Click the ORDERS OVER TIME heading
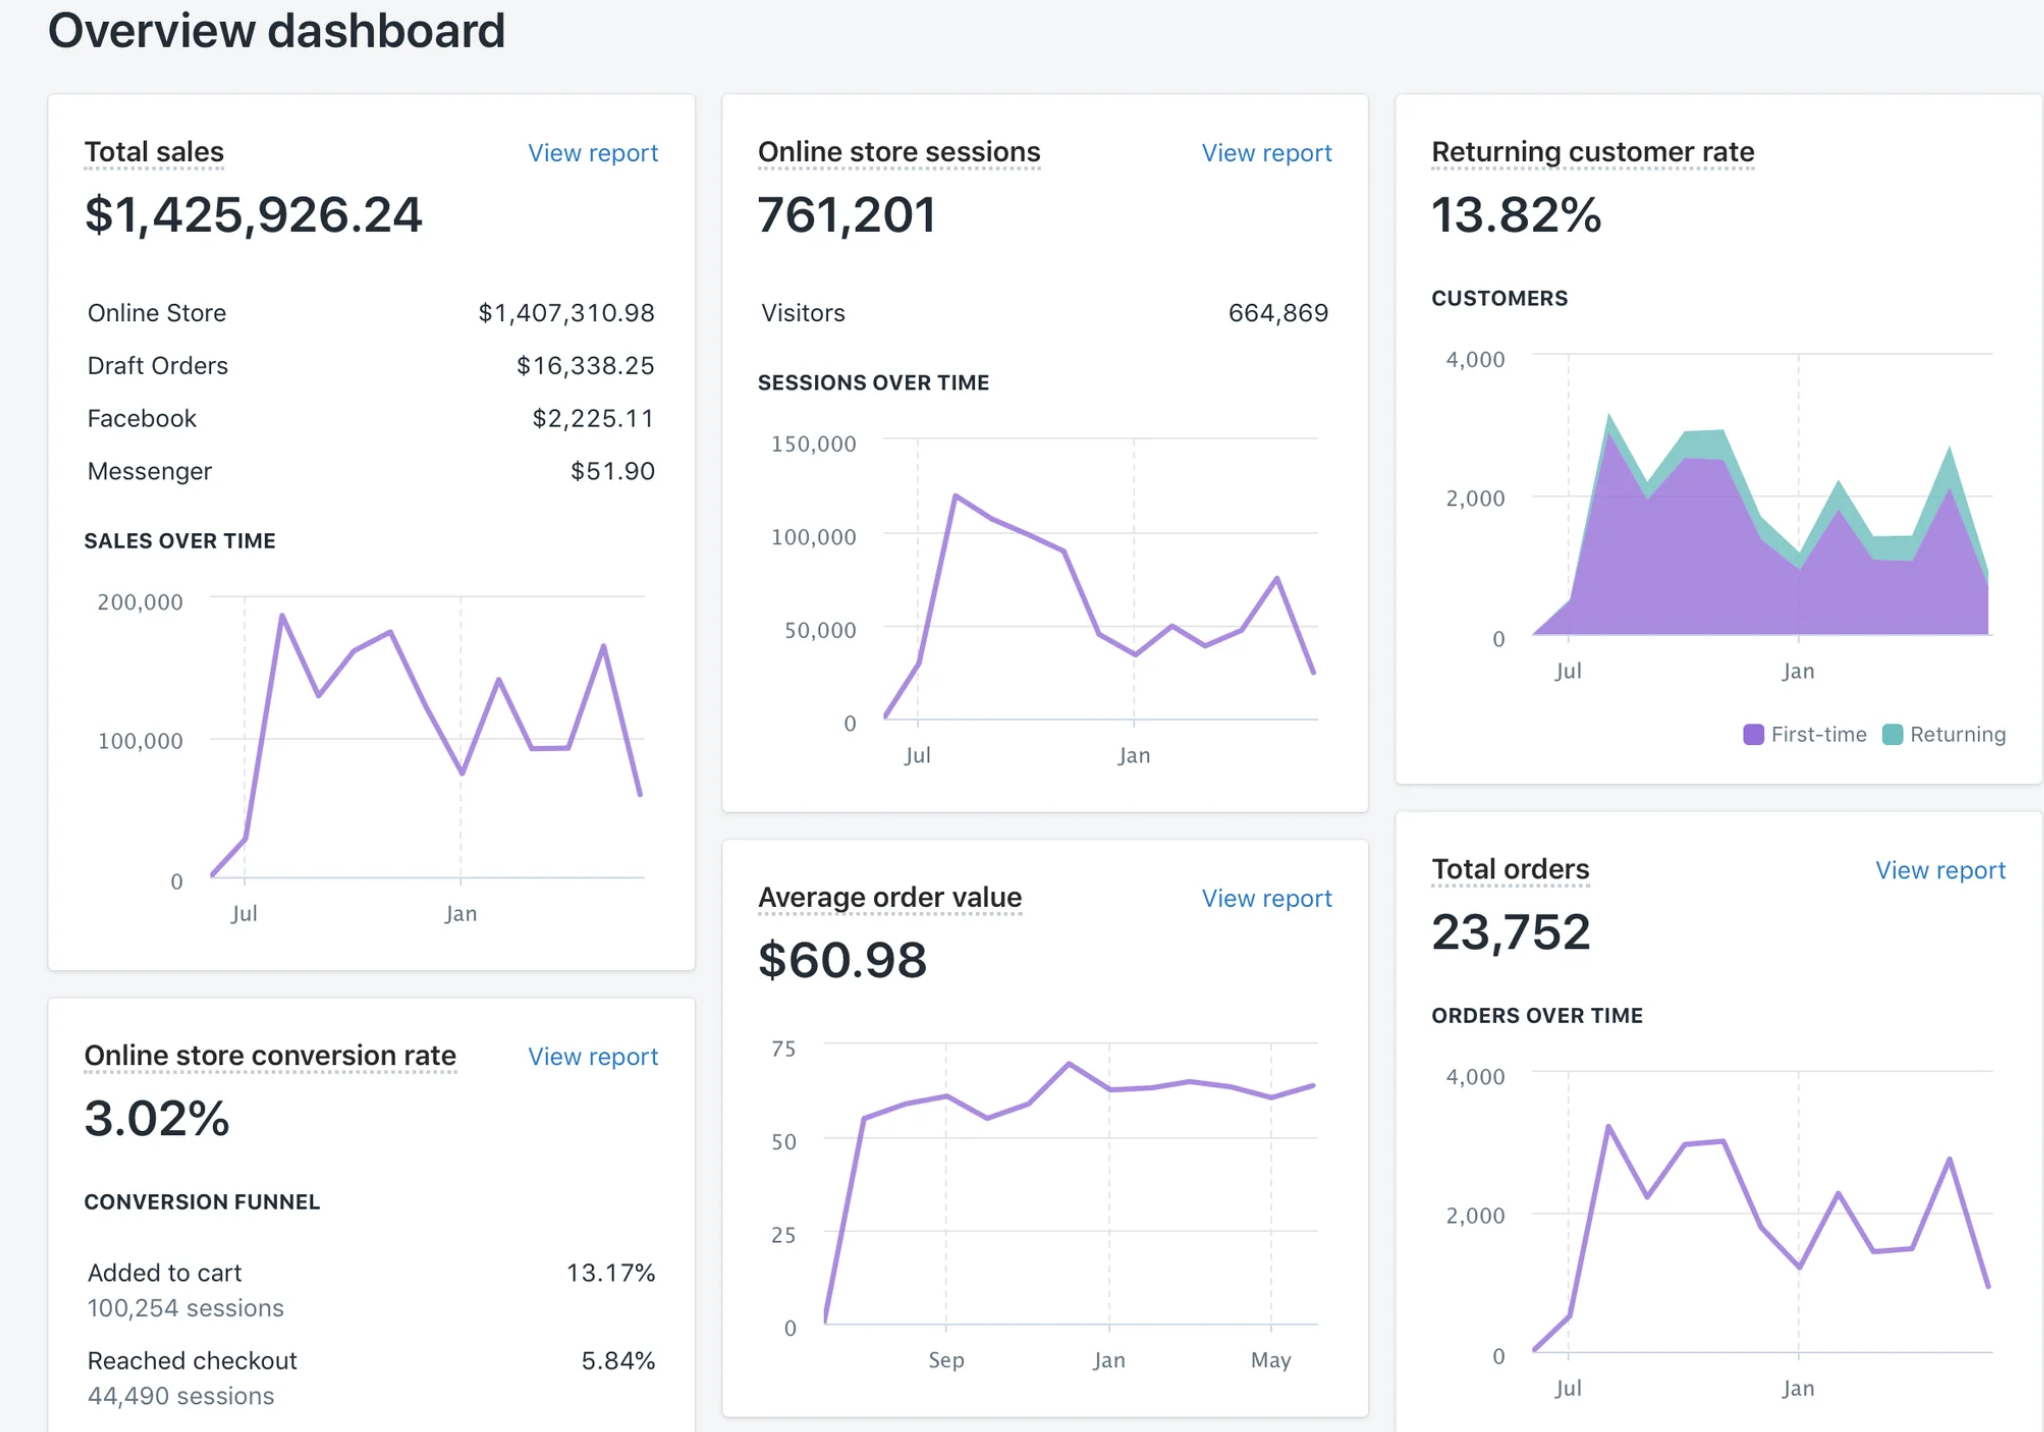 (x=1536, y=1016)
